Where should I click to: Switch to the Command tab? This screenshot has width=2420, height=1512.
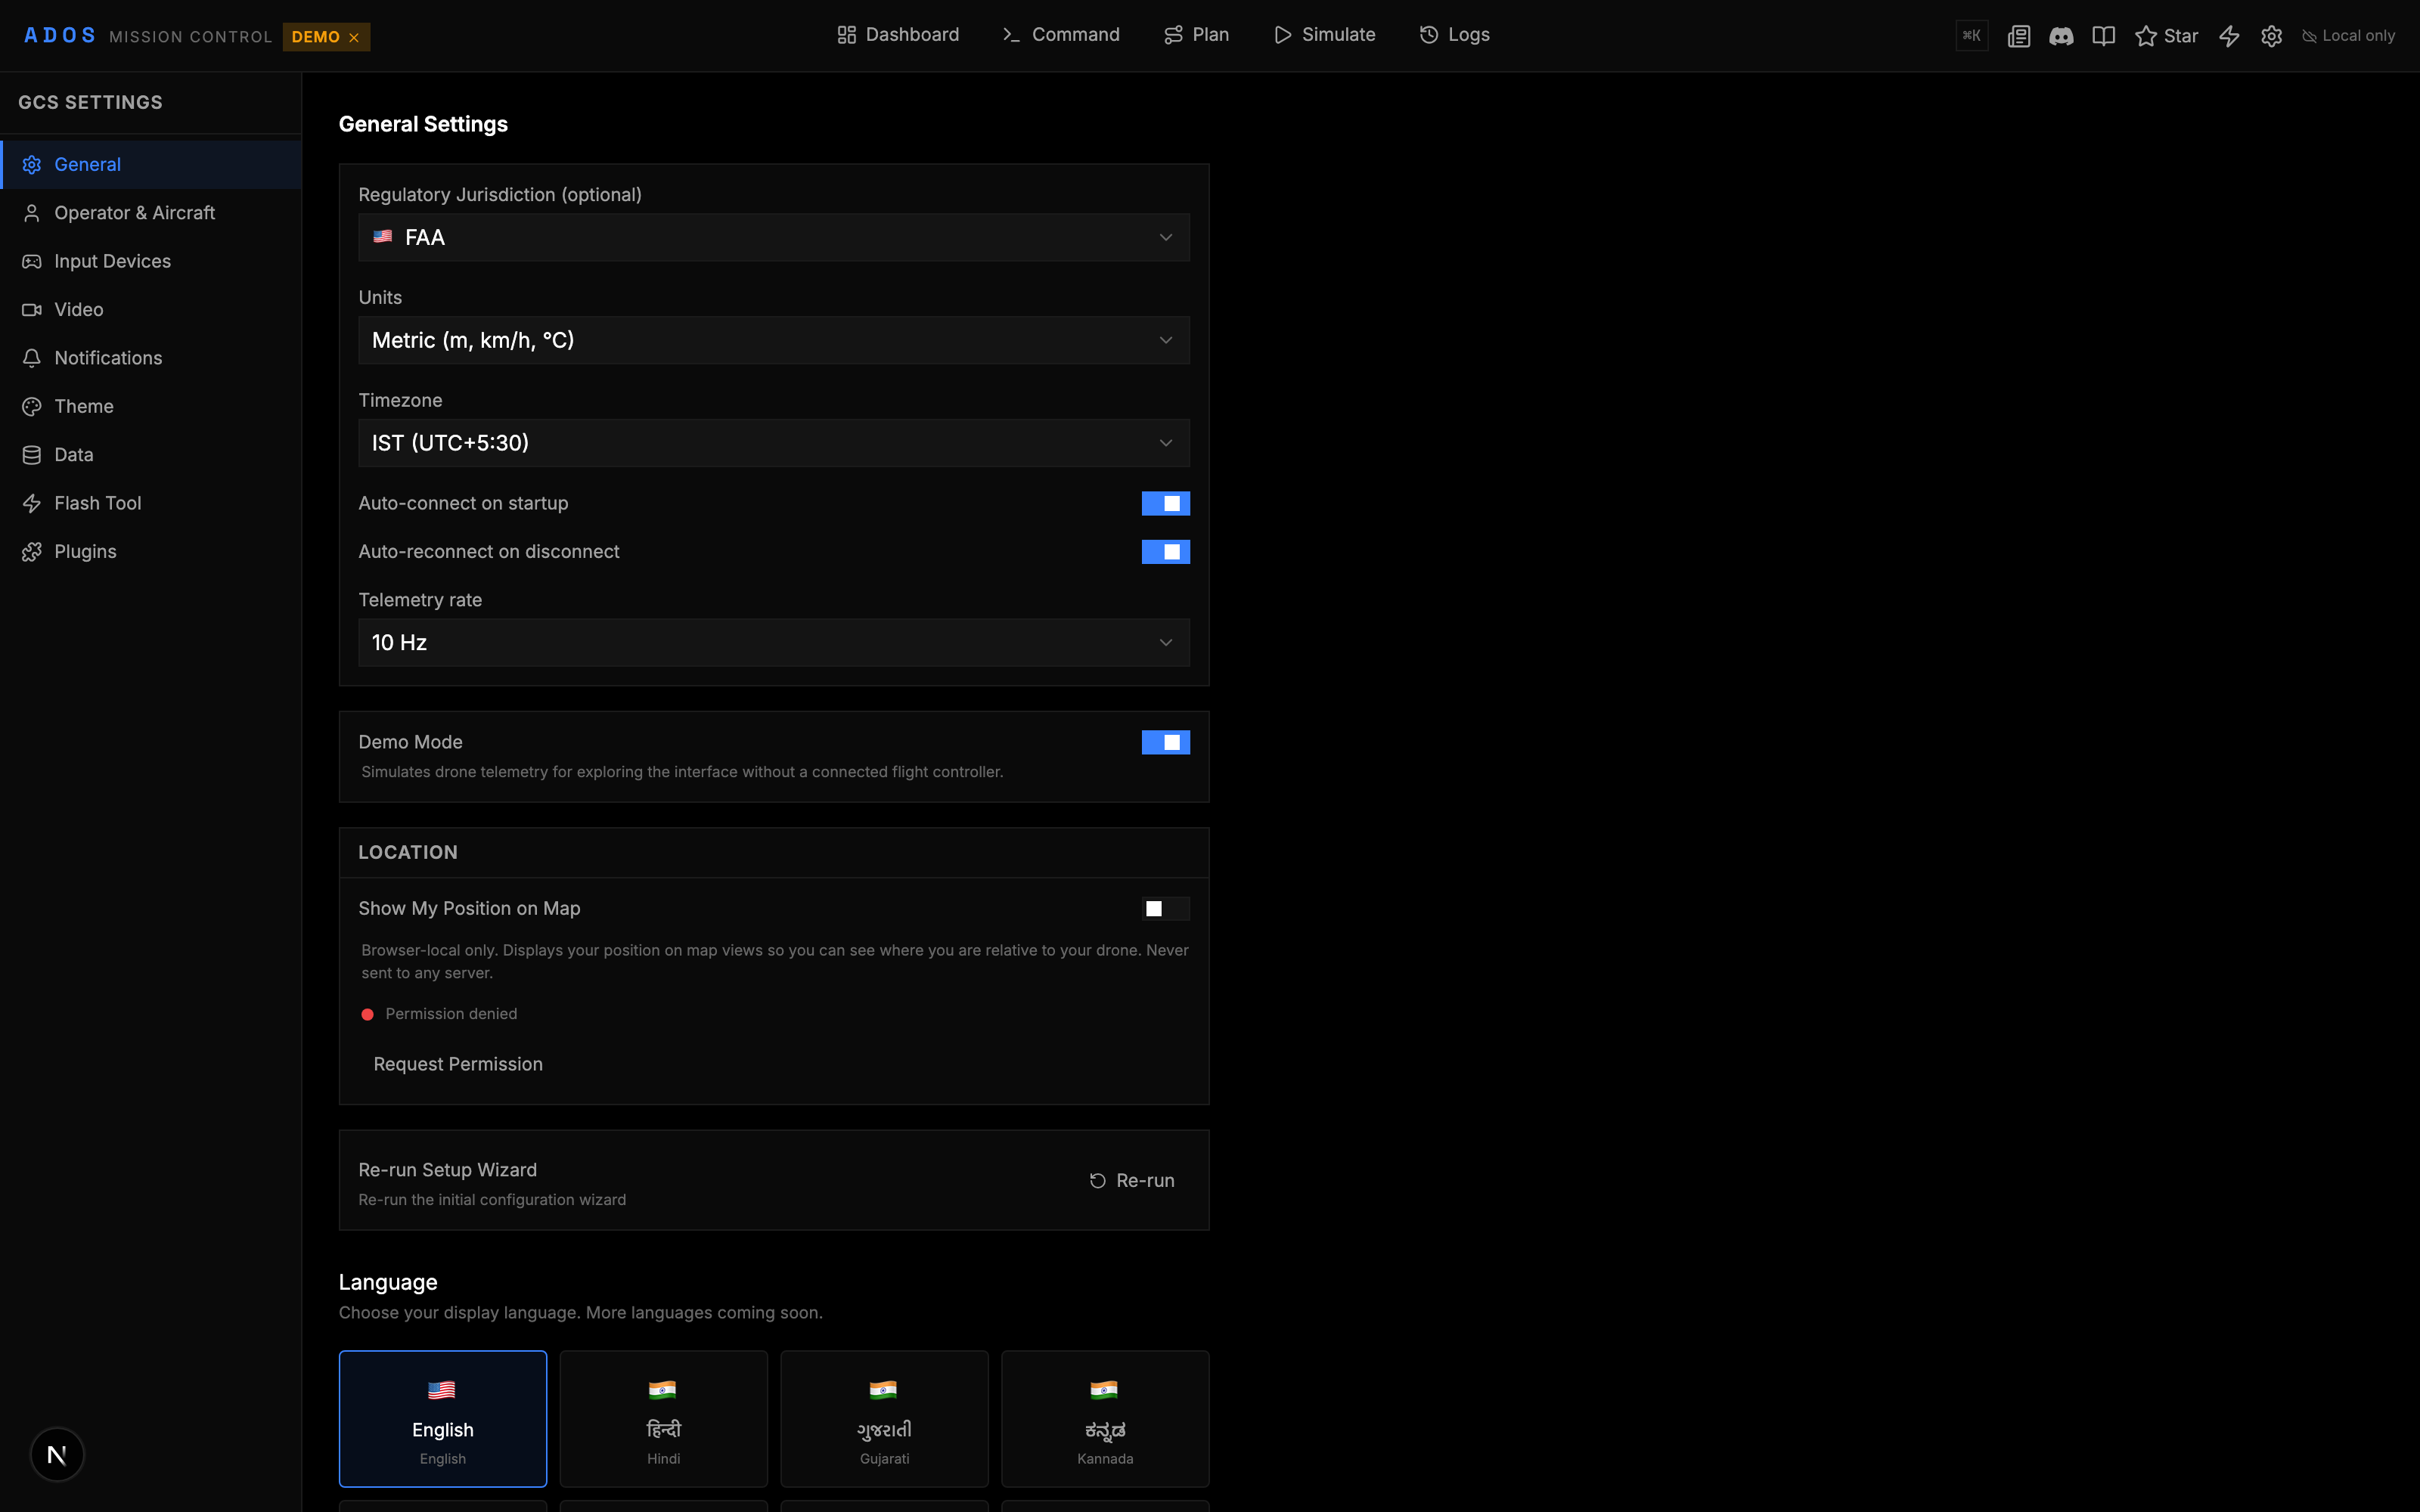pyautogui.click(x=1061, y=35)
